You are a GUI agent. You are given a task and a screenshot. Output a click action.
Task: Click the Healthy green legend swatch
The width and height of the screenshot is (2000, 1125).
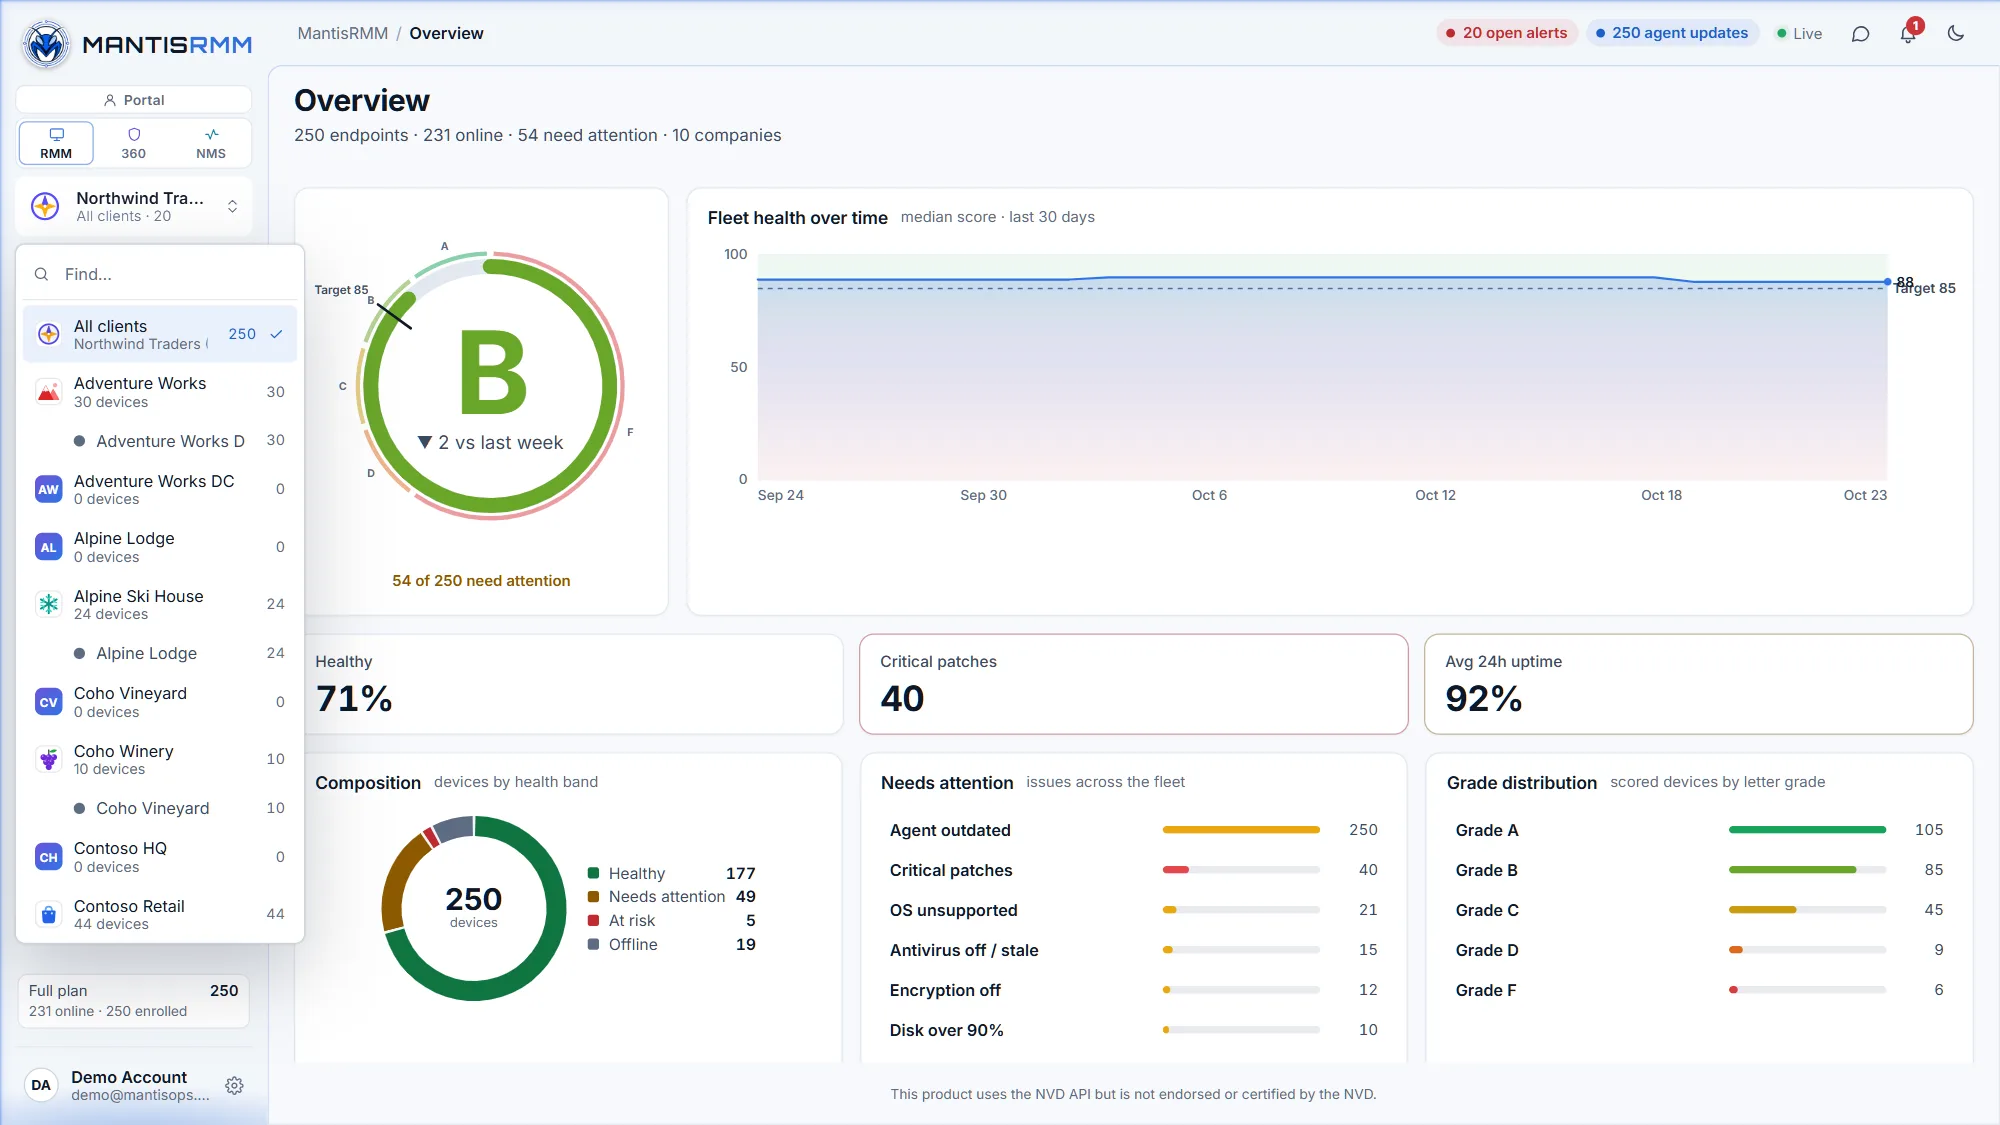593,873
